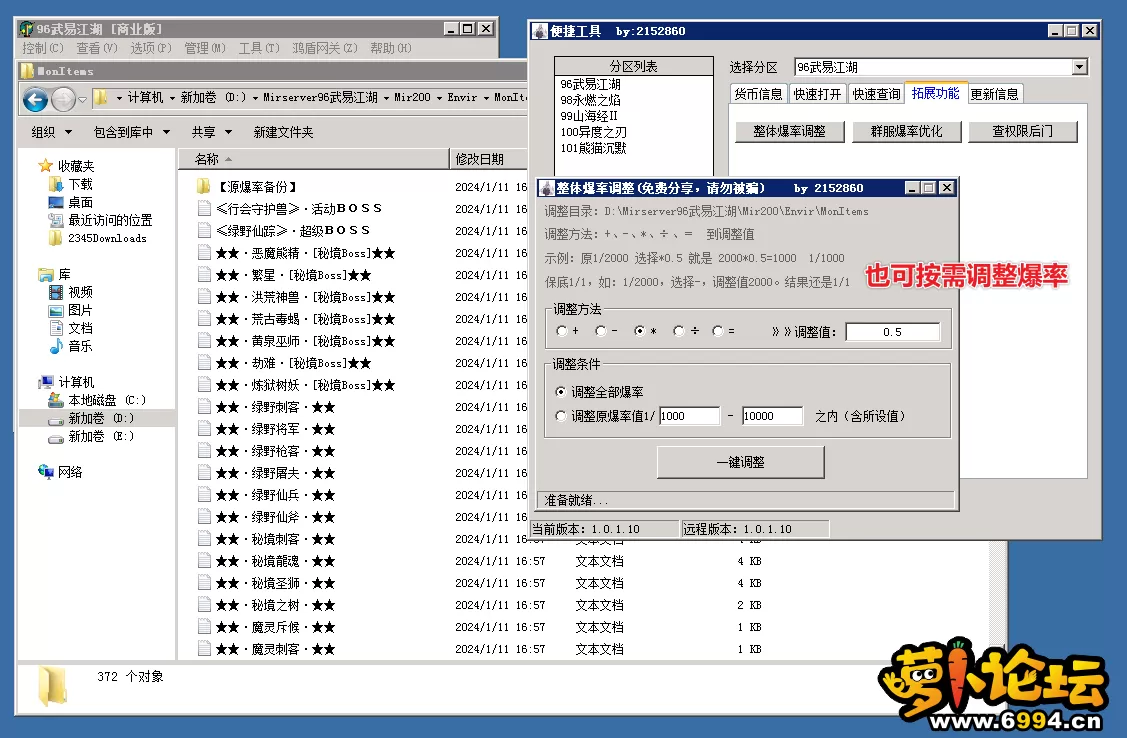This screenshot has height=738, width=1127.
Task: Select 100异度之刃 in 分区列表
Action: point(594,132)
